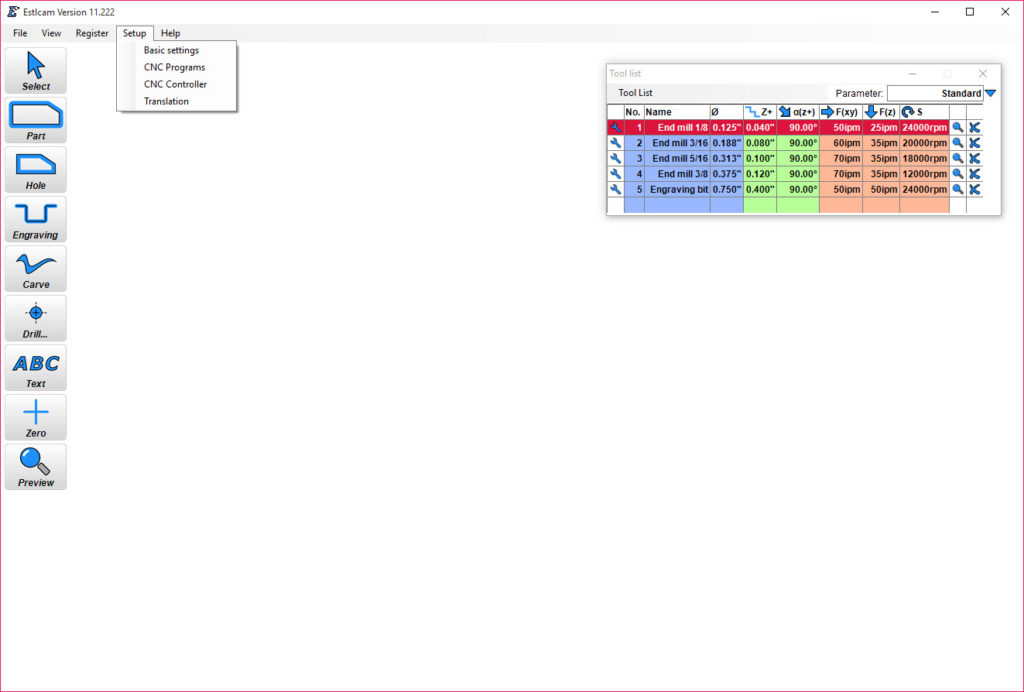The image size is (1024, 692).
Task: Open the toolpath Preview
Action: [36, 467]
